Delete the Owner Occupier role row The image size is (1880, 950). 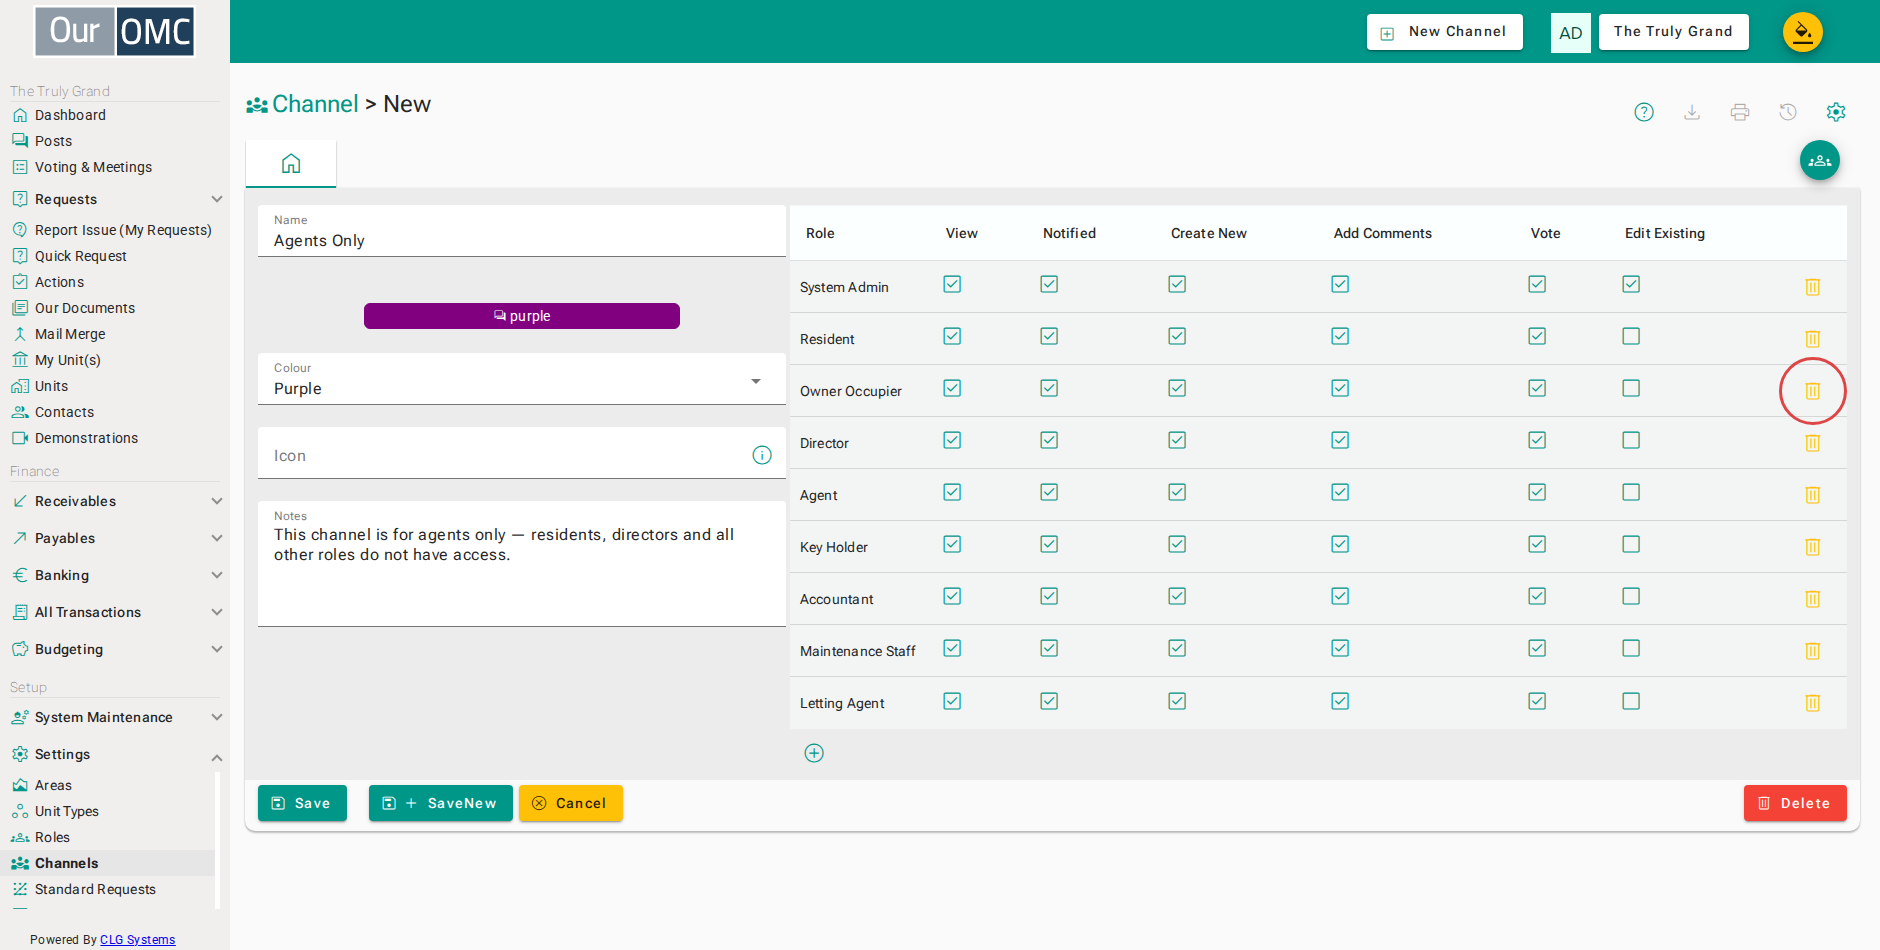(1812, 391)
